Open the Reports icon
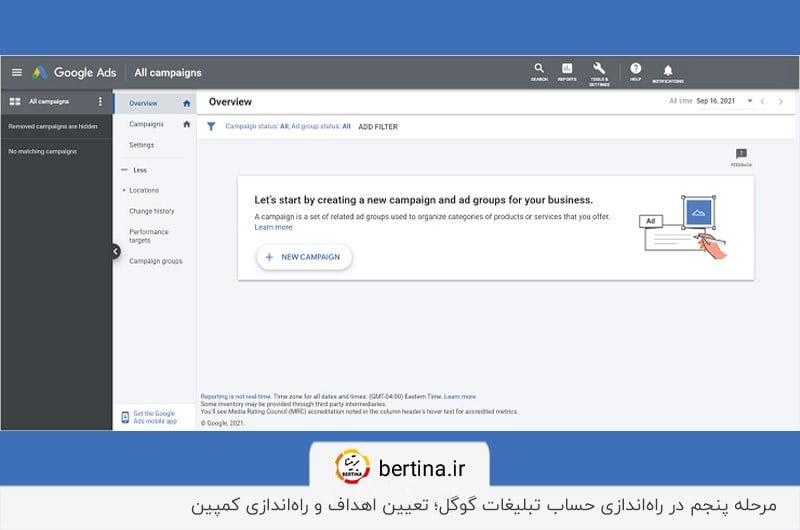The height and width of the screenshot is (530, 800). coord(567,70)
